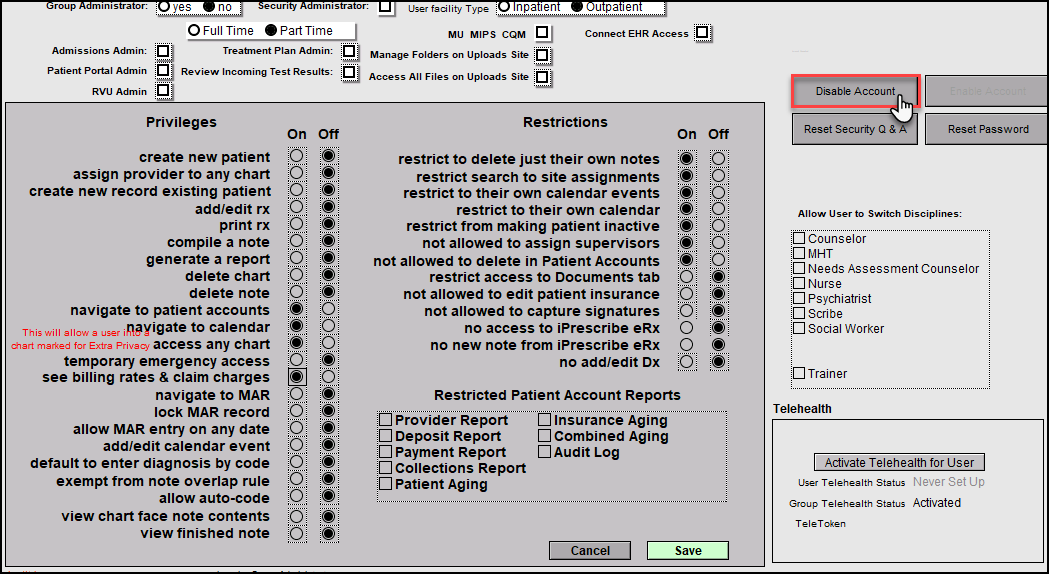
Task: Cancel the privilege changes
Action: [x=590, y=550]
